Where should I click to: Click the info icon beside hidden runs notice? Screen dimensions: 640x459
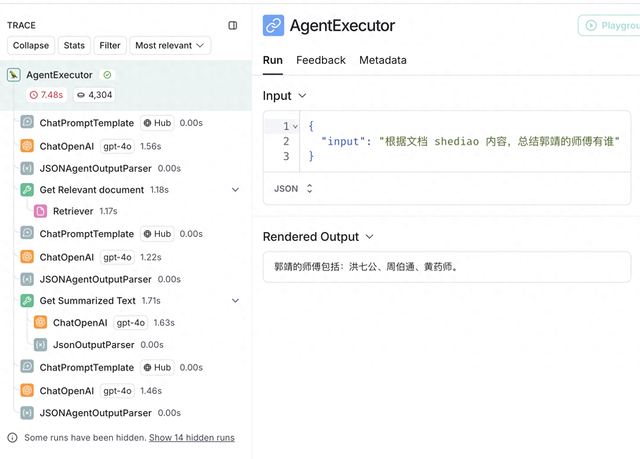click(x=13, y=438)
